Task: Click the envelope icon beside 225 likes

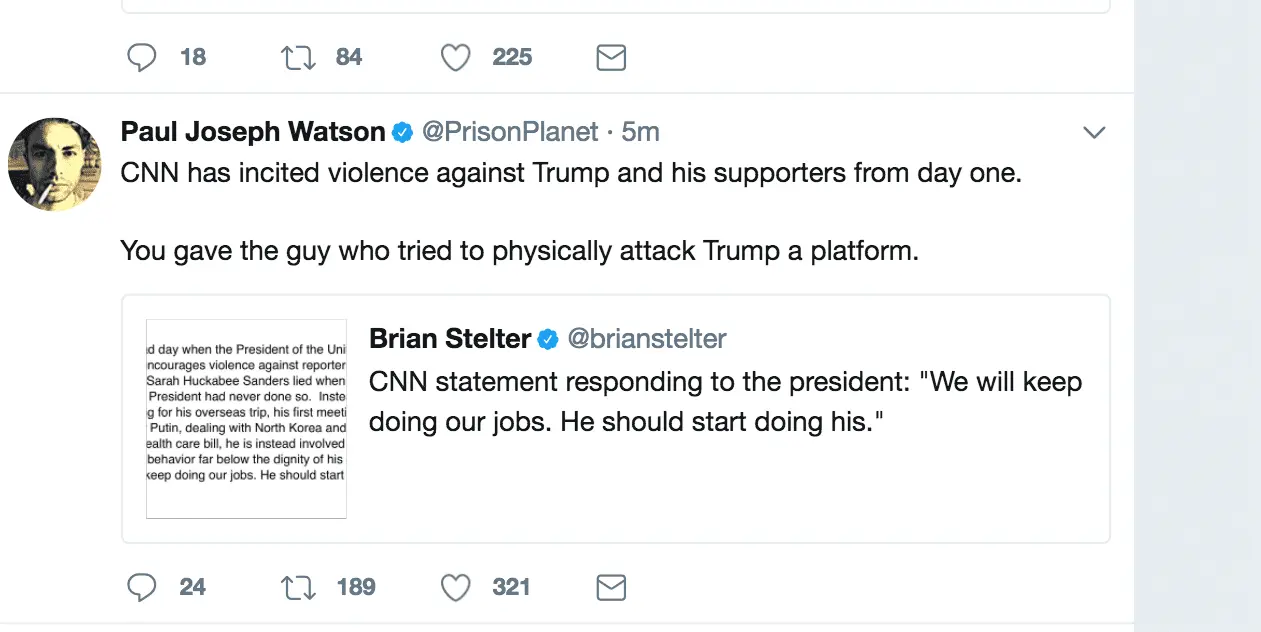Action: click(610, 58)
